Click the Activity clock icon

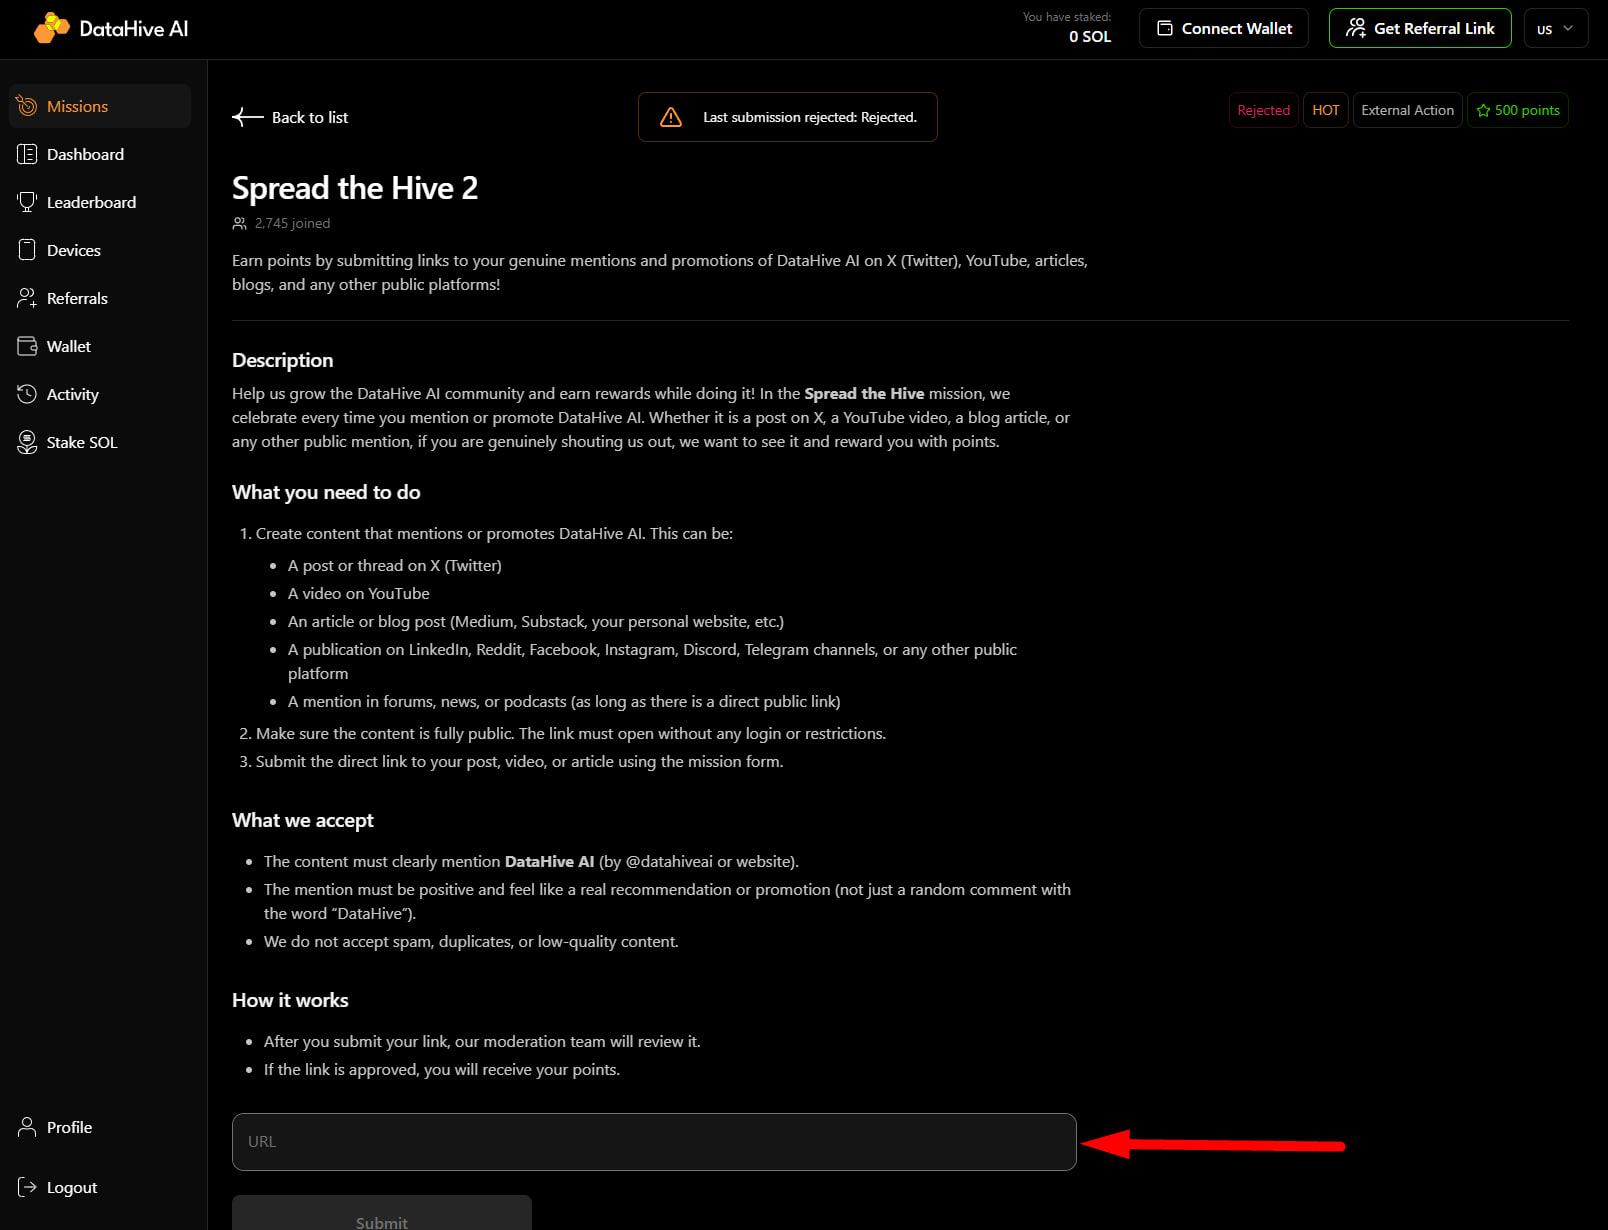coord(27,394)
